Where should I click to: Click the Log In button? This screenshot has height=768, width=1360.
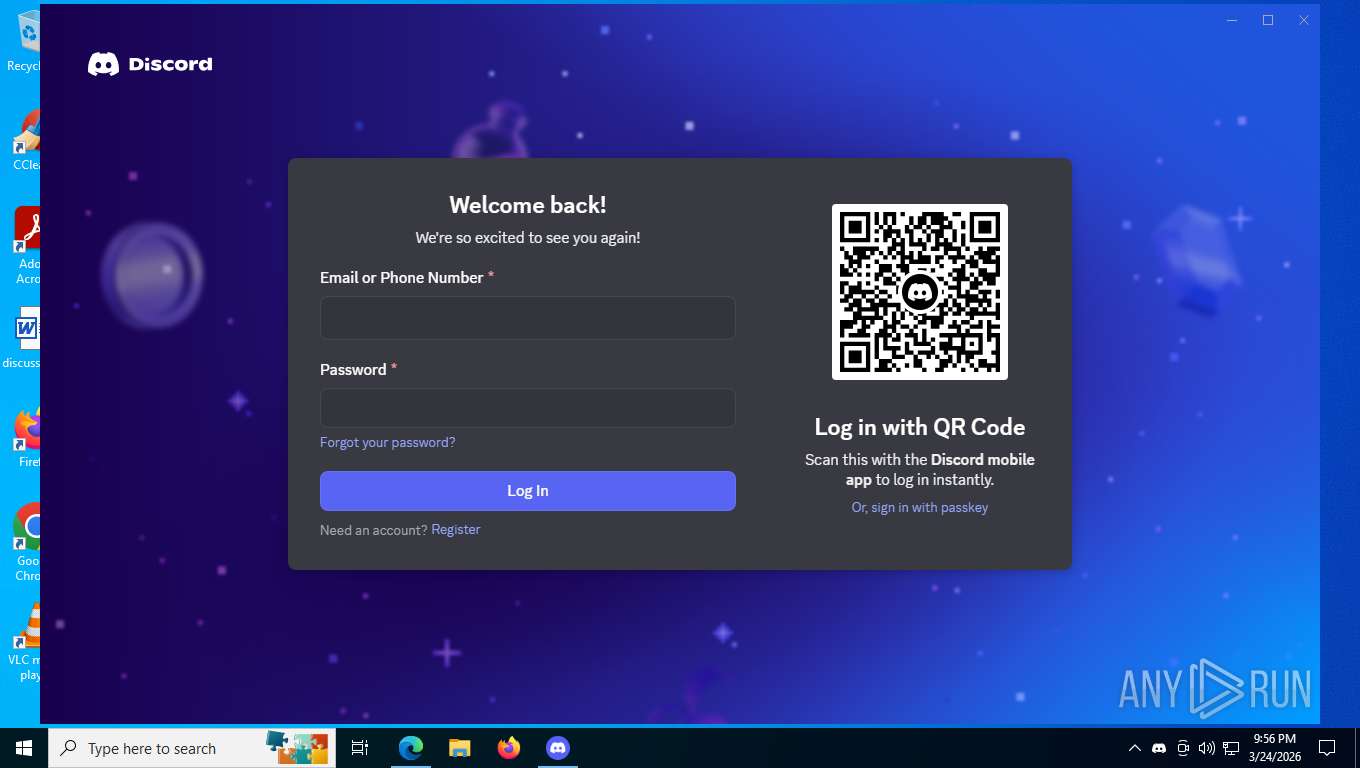click(527, 491)
